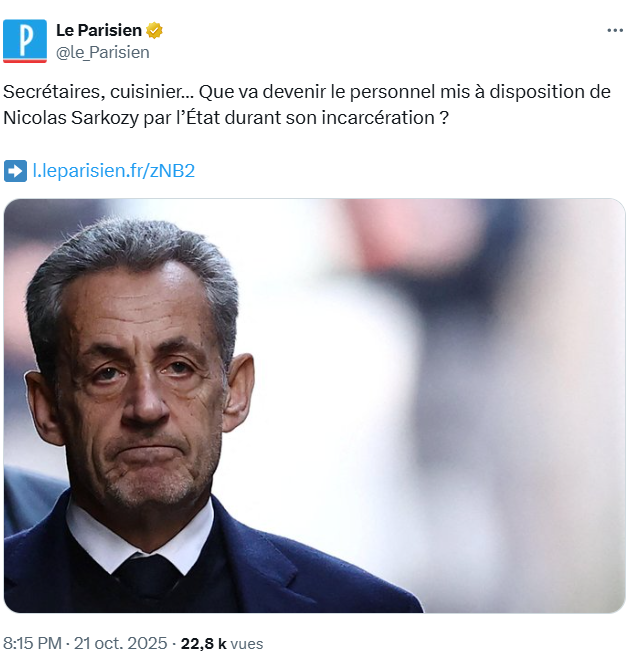Click the word vues
This screenshot has height=661, width=630.
click(x=247, y=644)
